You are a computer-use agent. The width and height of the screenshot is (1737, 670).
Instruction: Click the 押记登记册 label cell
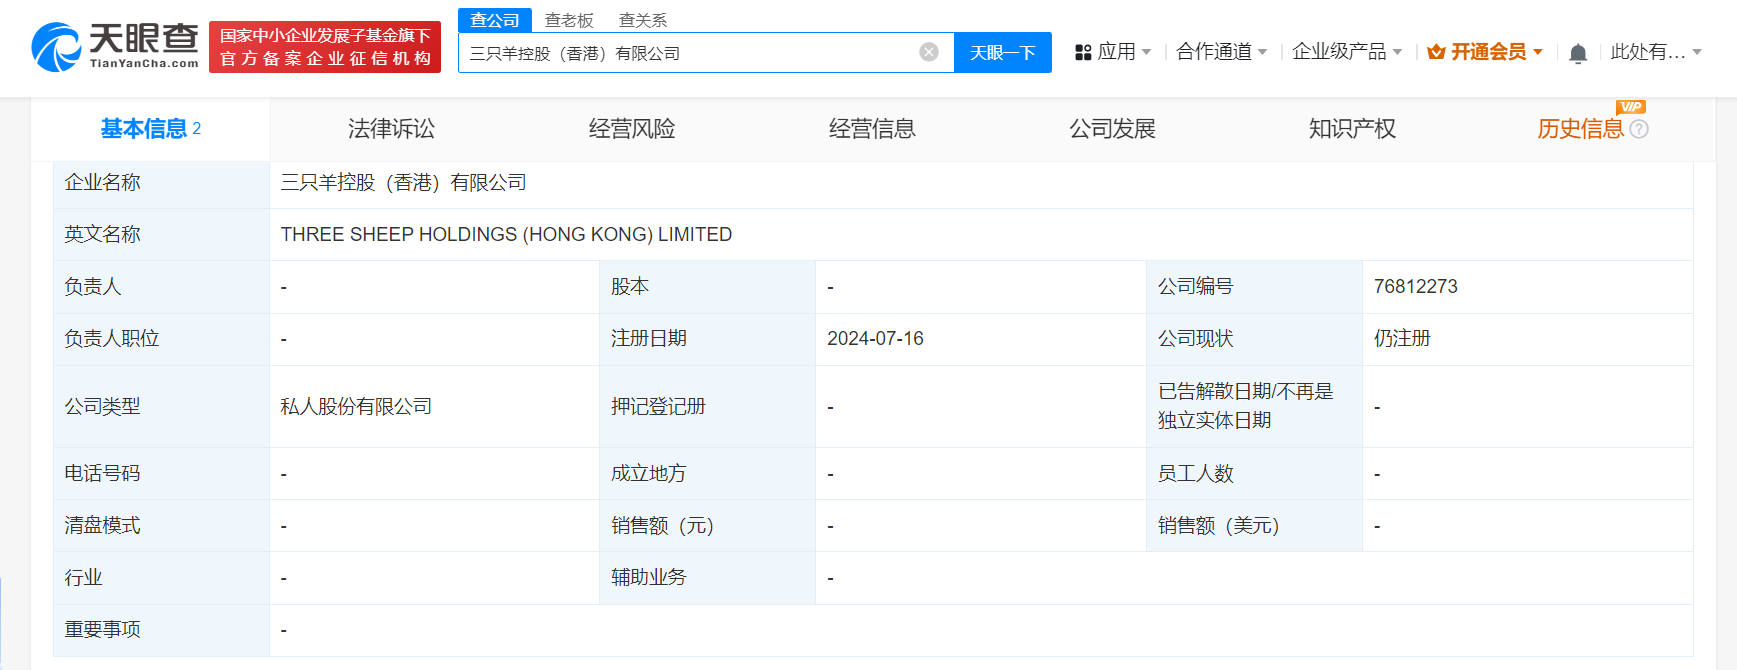(x=707, y=407)
